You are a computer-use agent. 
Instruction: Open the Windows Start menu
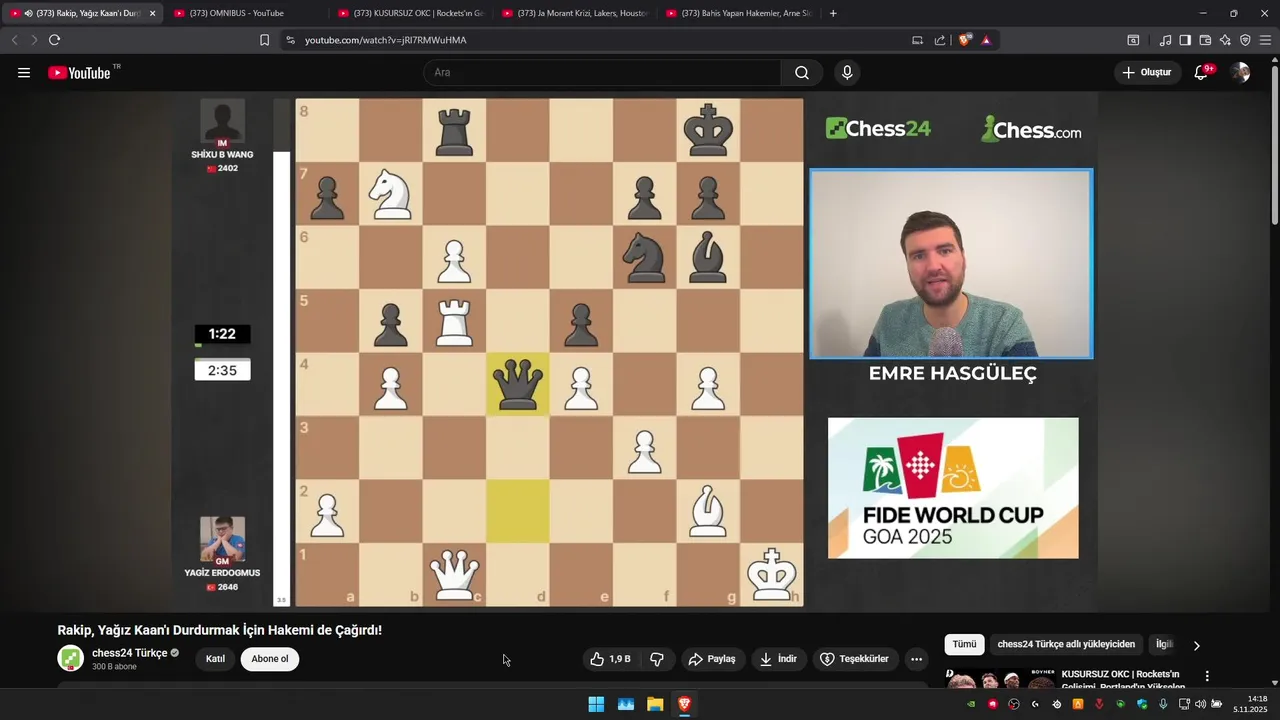[596, 704]
